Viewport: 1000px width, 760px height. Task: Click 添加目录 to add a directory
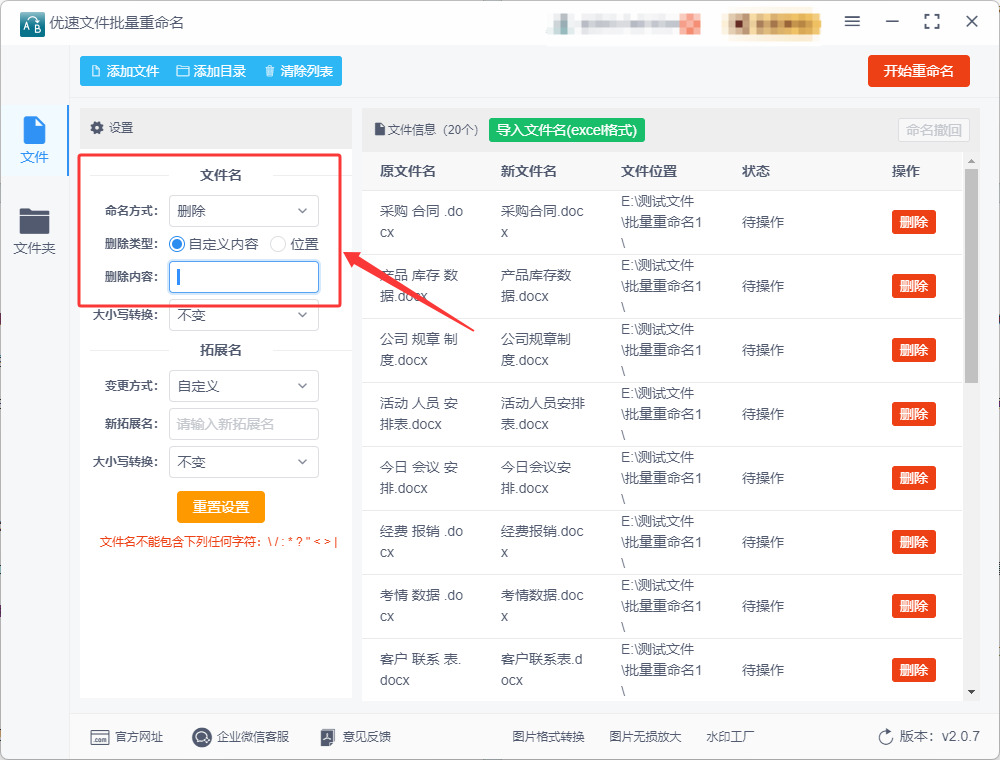click(x=211, y=71)
